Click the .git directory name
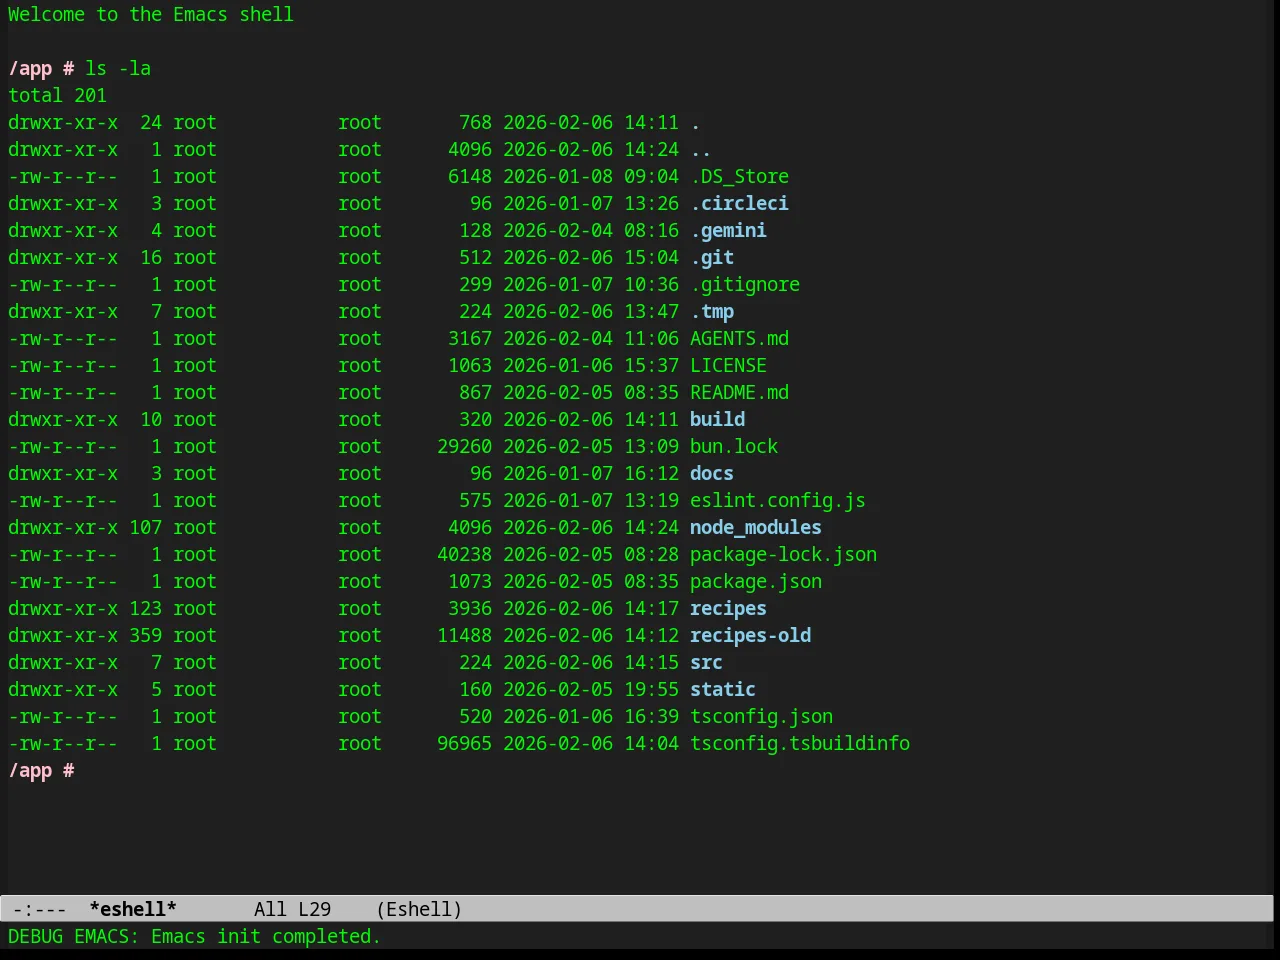1280x960 pixels. [712, 258]
